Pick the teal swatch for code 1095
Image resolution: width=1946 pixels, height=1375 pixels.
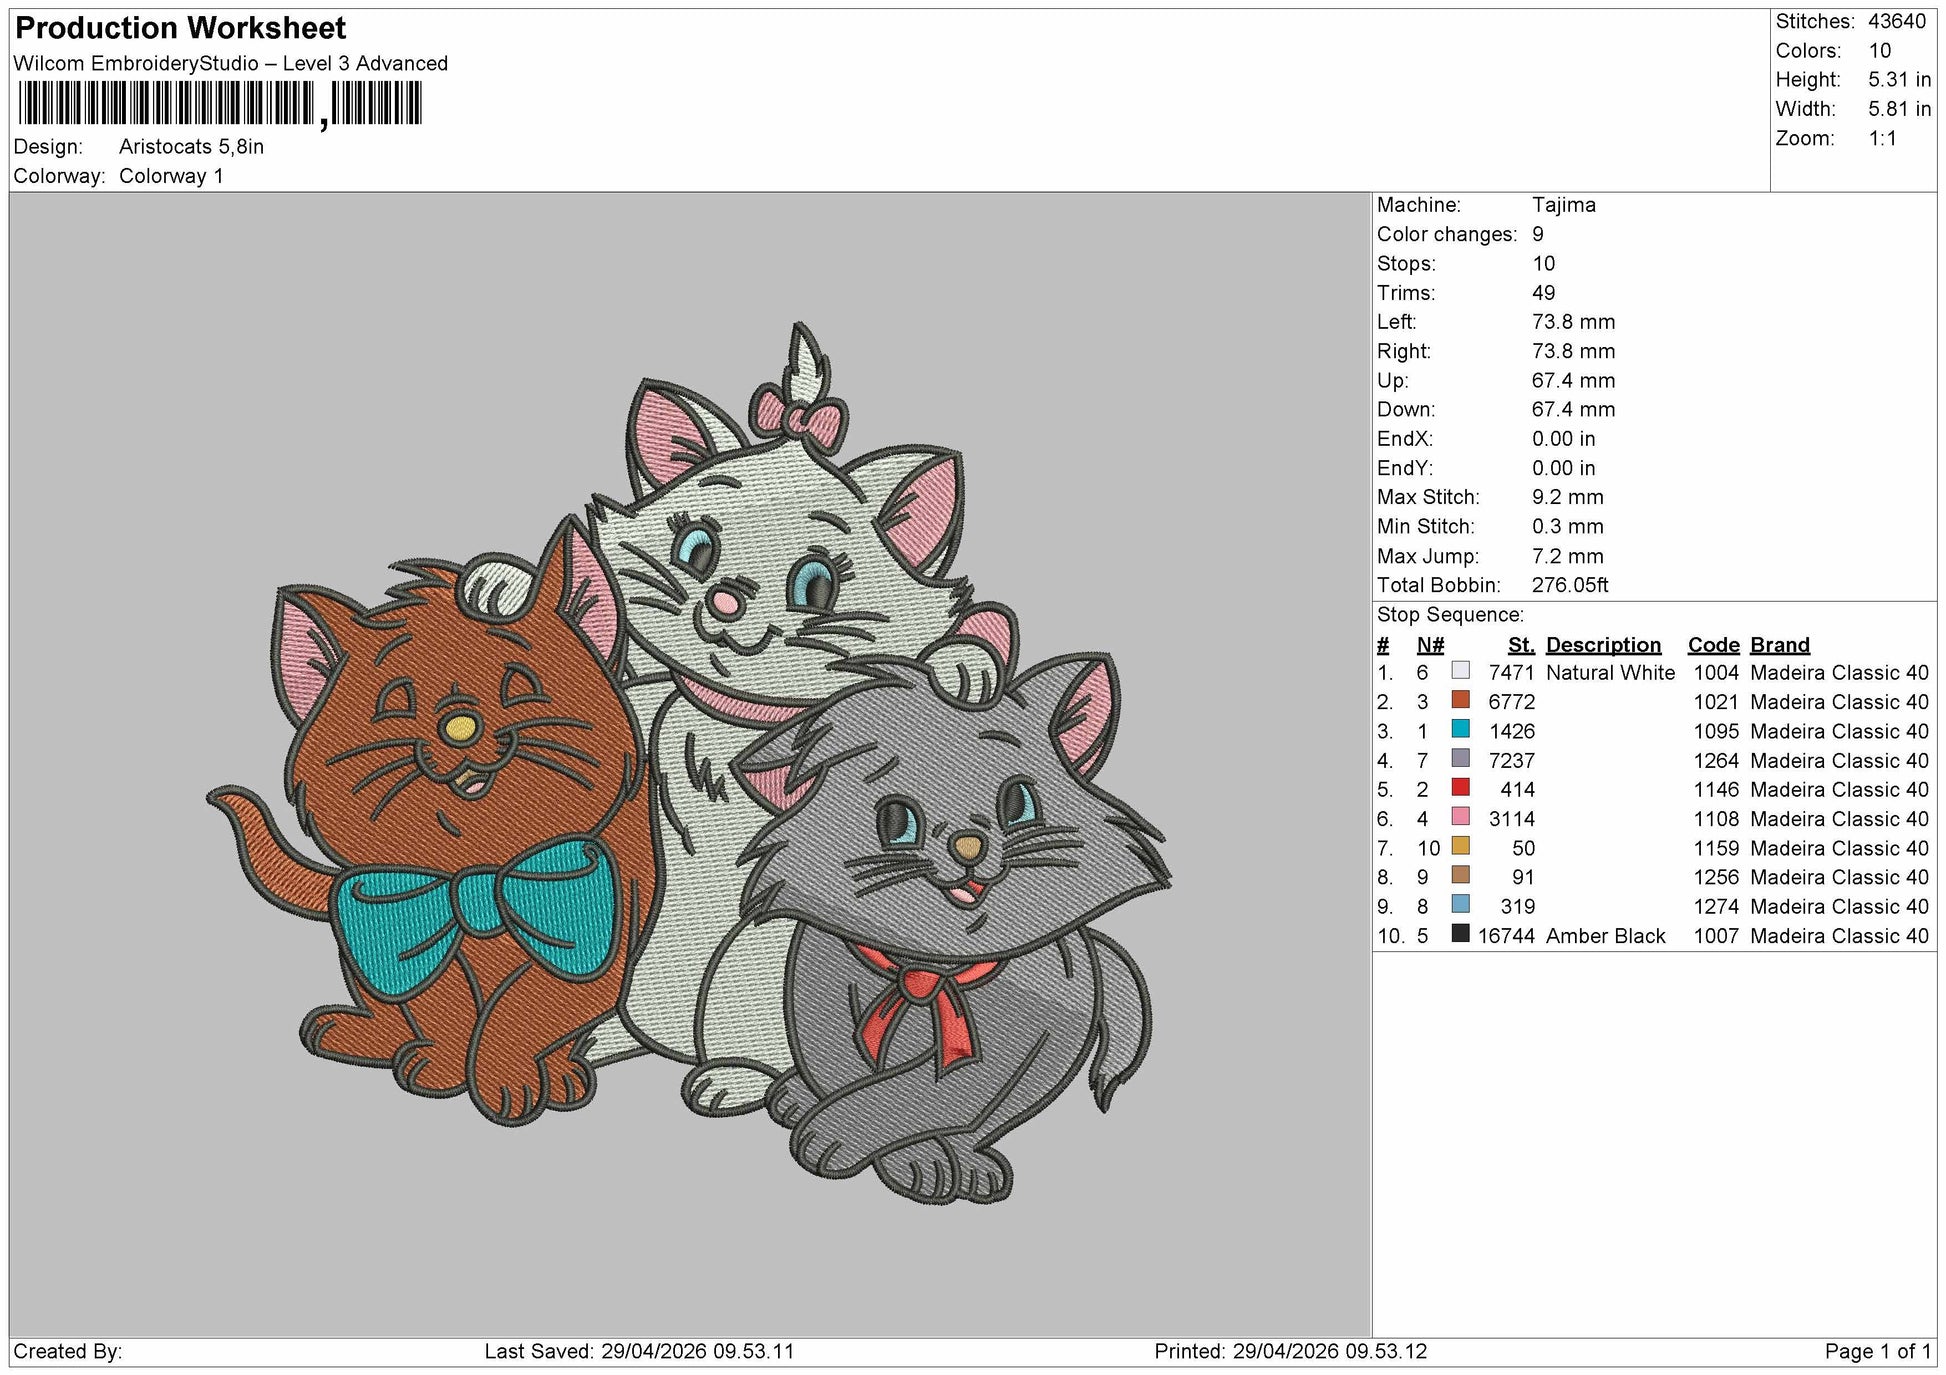pyautogui.click(x=1461, y=729)
